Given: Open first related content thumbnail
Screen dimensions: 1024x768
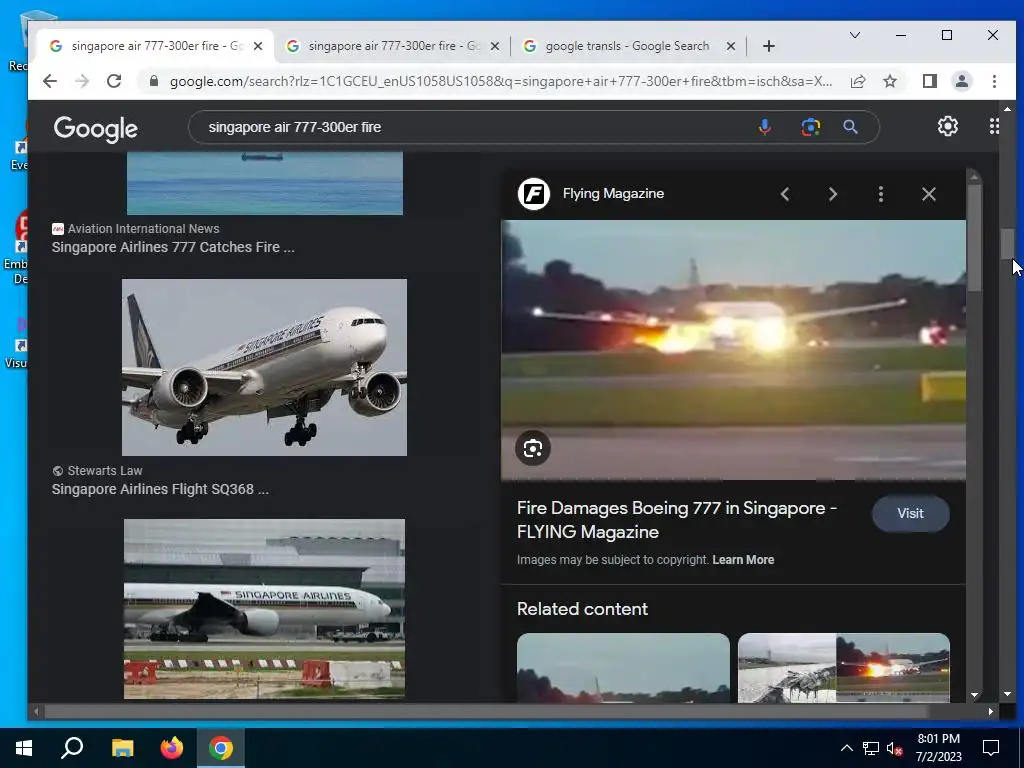Looking at the screenshot, I should (623, 667).
